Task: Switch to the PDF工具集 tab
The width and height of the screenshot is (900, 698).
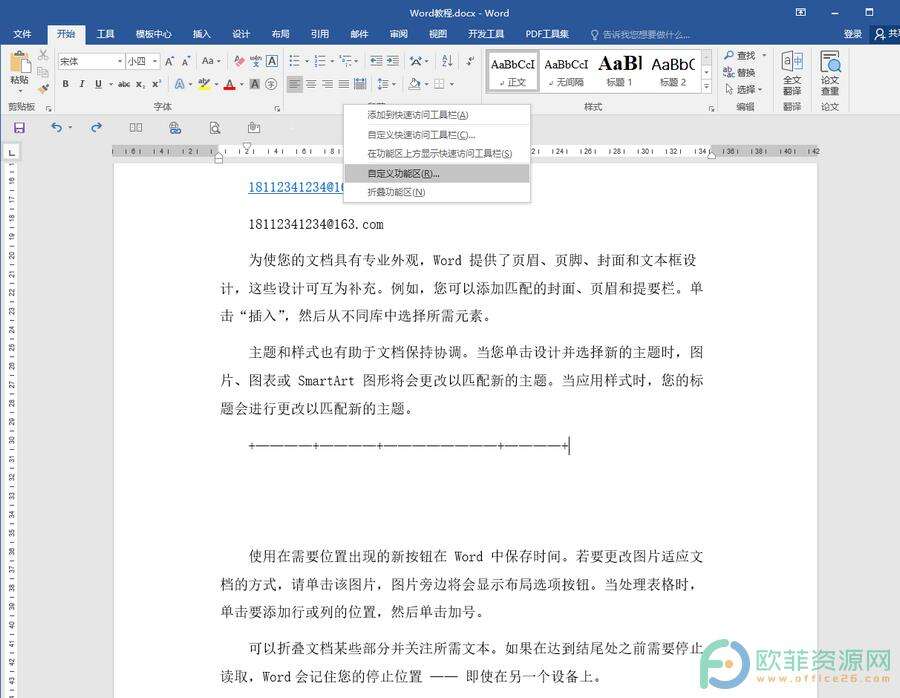Action: point(547,34)
